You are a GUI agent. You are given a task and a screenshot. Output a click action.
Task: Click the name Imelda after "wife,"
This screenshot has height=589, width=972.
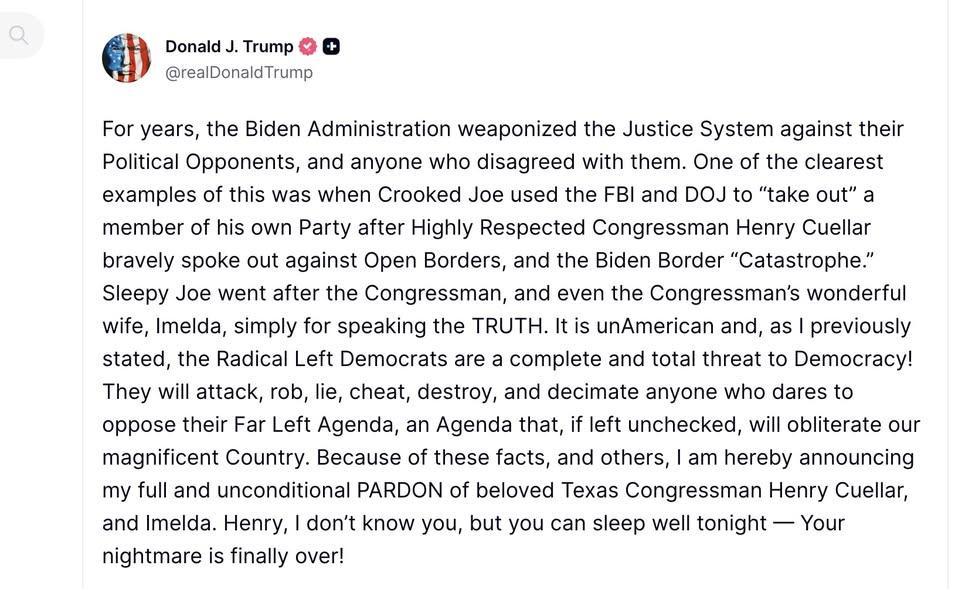(x=191, y=326)
